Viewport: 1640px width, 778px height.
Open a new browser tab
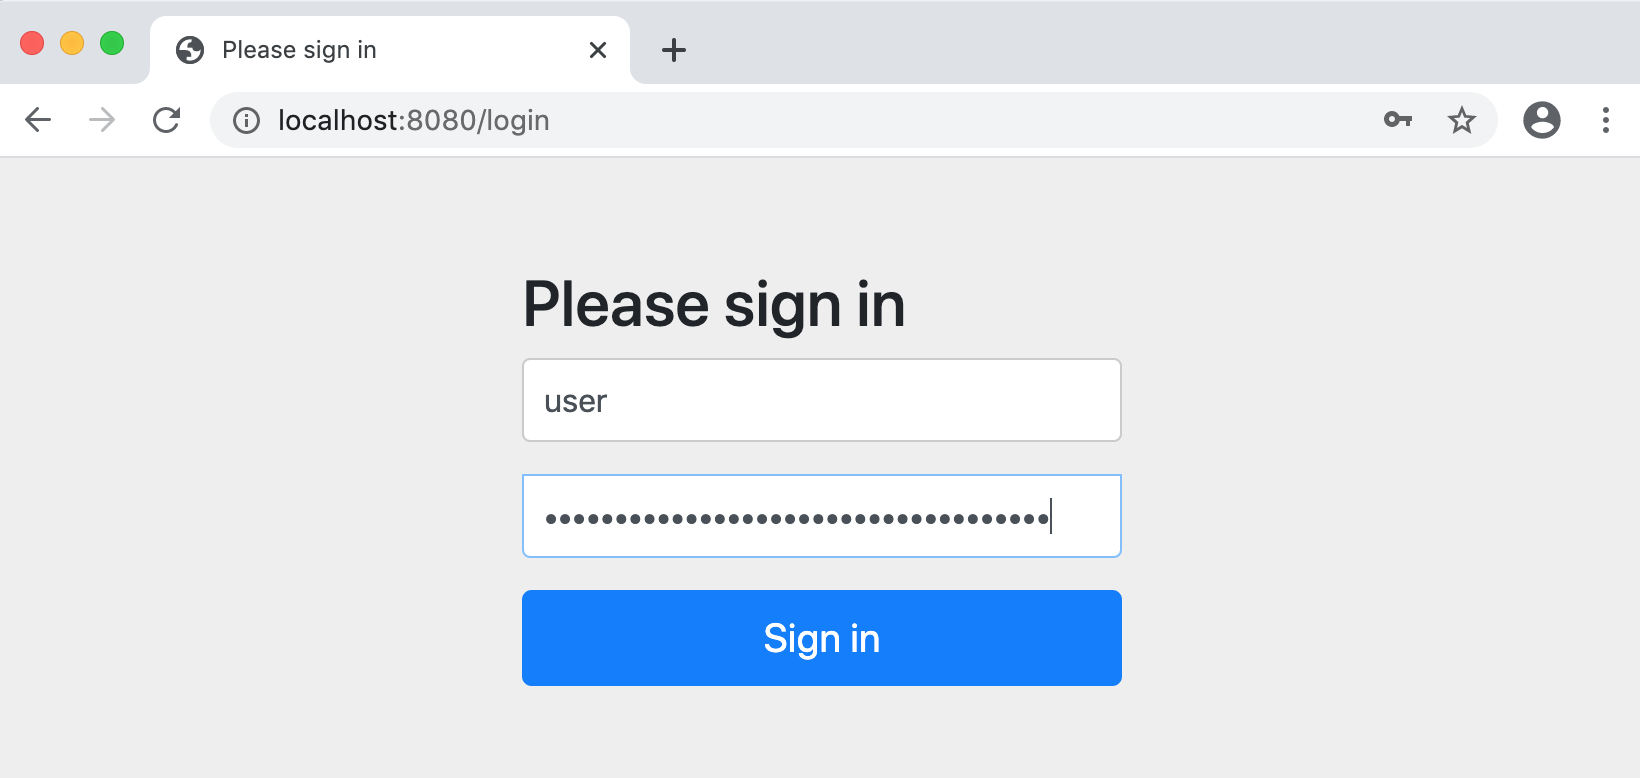point(674,50)
